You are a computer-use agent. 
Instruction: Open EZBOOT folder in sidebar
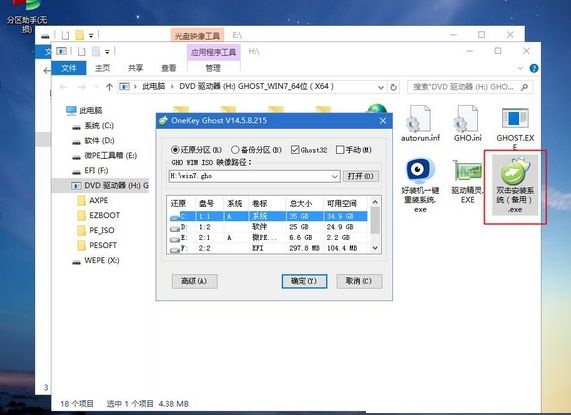pos(99,215)
